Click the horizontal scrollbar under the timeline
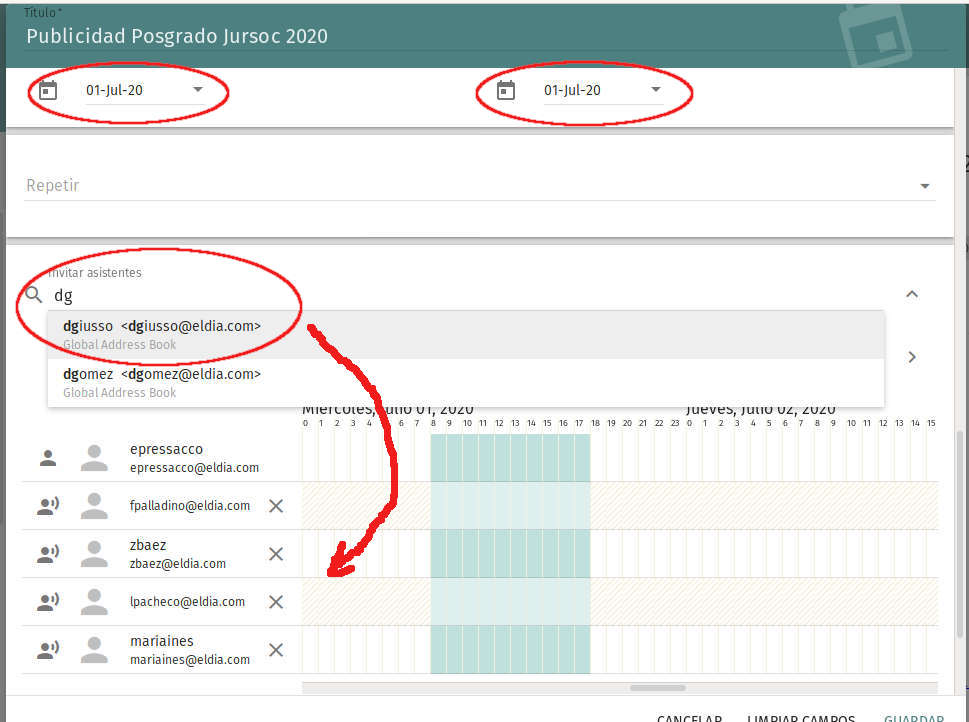The height and width of the screenshot is (722, 969). tap(657, 688)
